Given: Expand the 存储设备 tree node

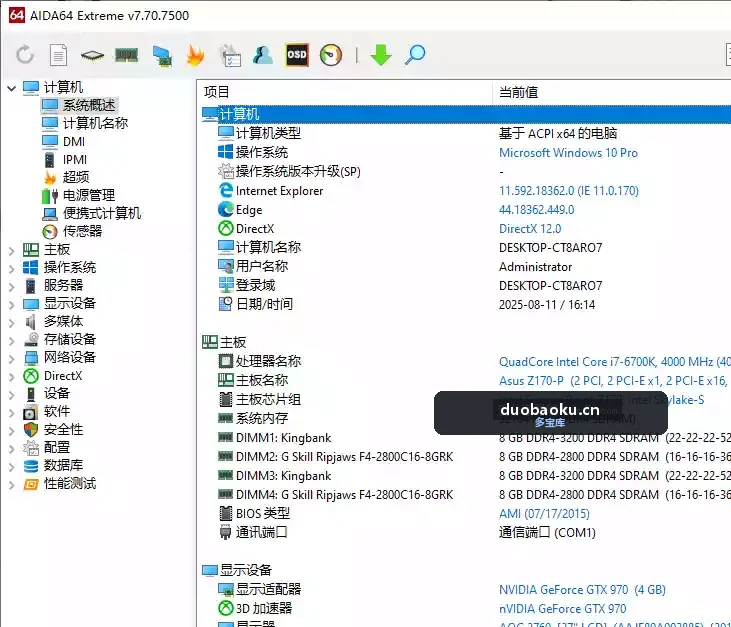Looking at the screenshot, I should 11,340.
